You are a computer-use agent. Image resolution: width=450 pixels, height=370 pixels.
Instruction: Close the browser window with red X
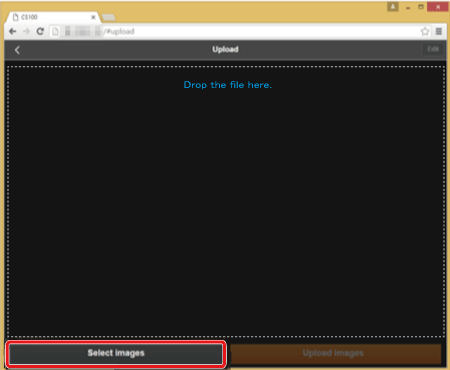tap(438, 7)
